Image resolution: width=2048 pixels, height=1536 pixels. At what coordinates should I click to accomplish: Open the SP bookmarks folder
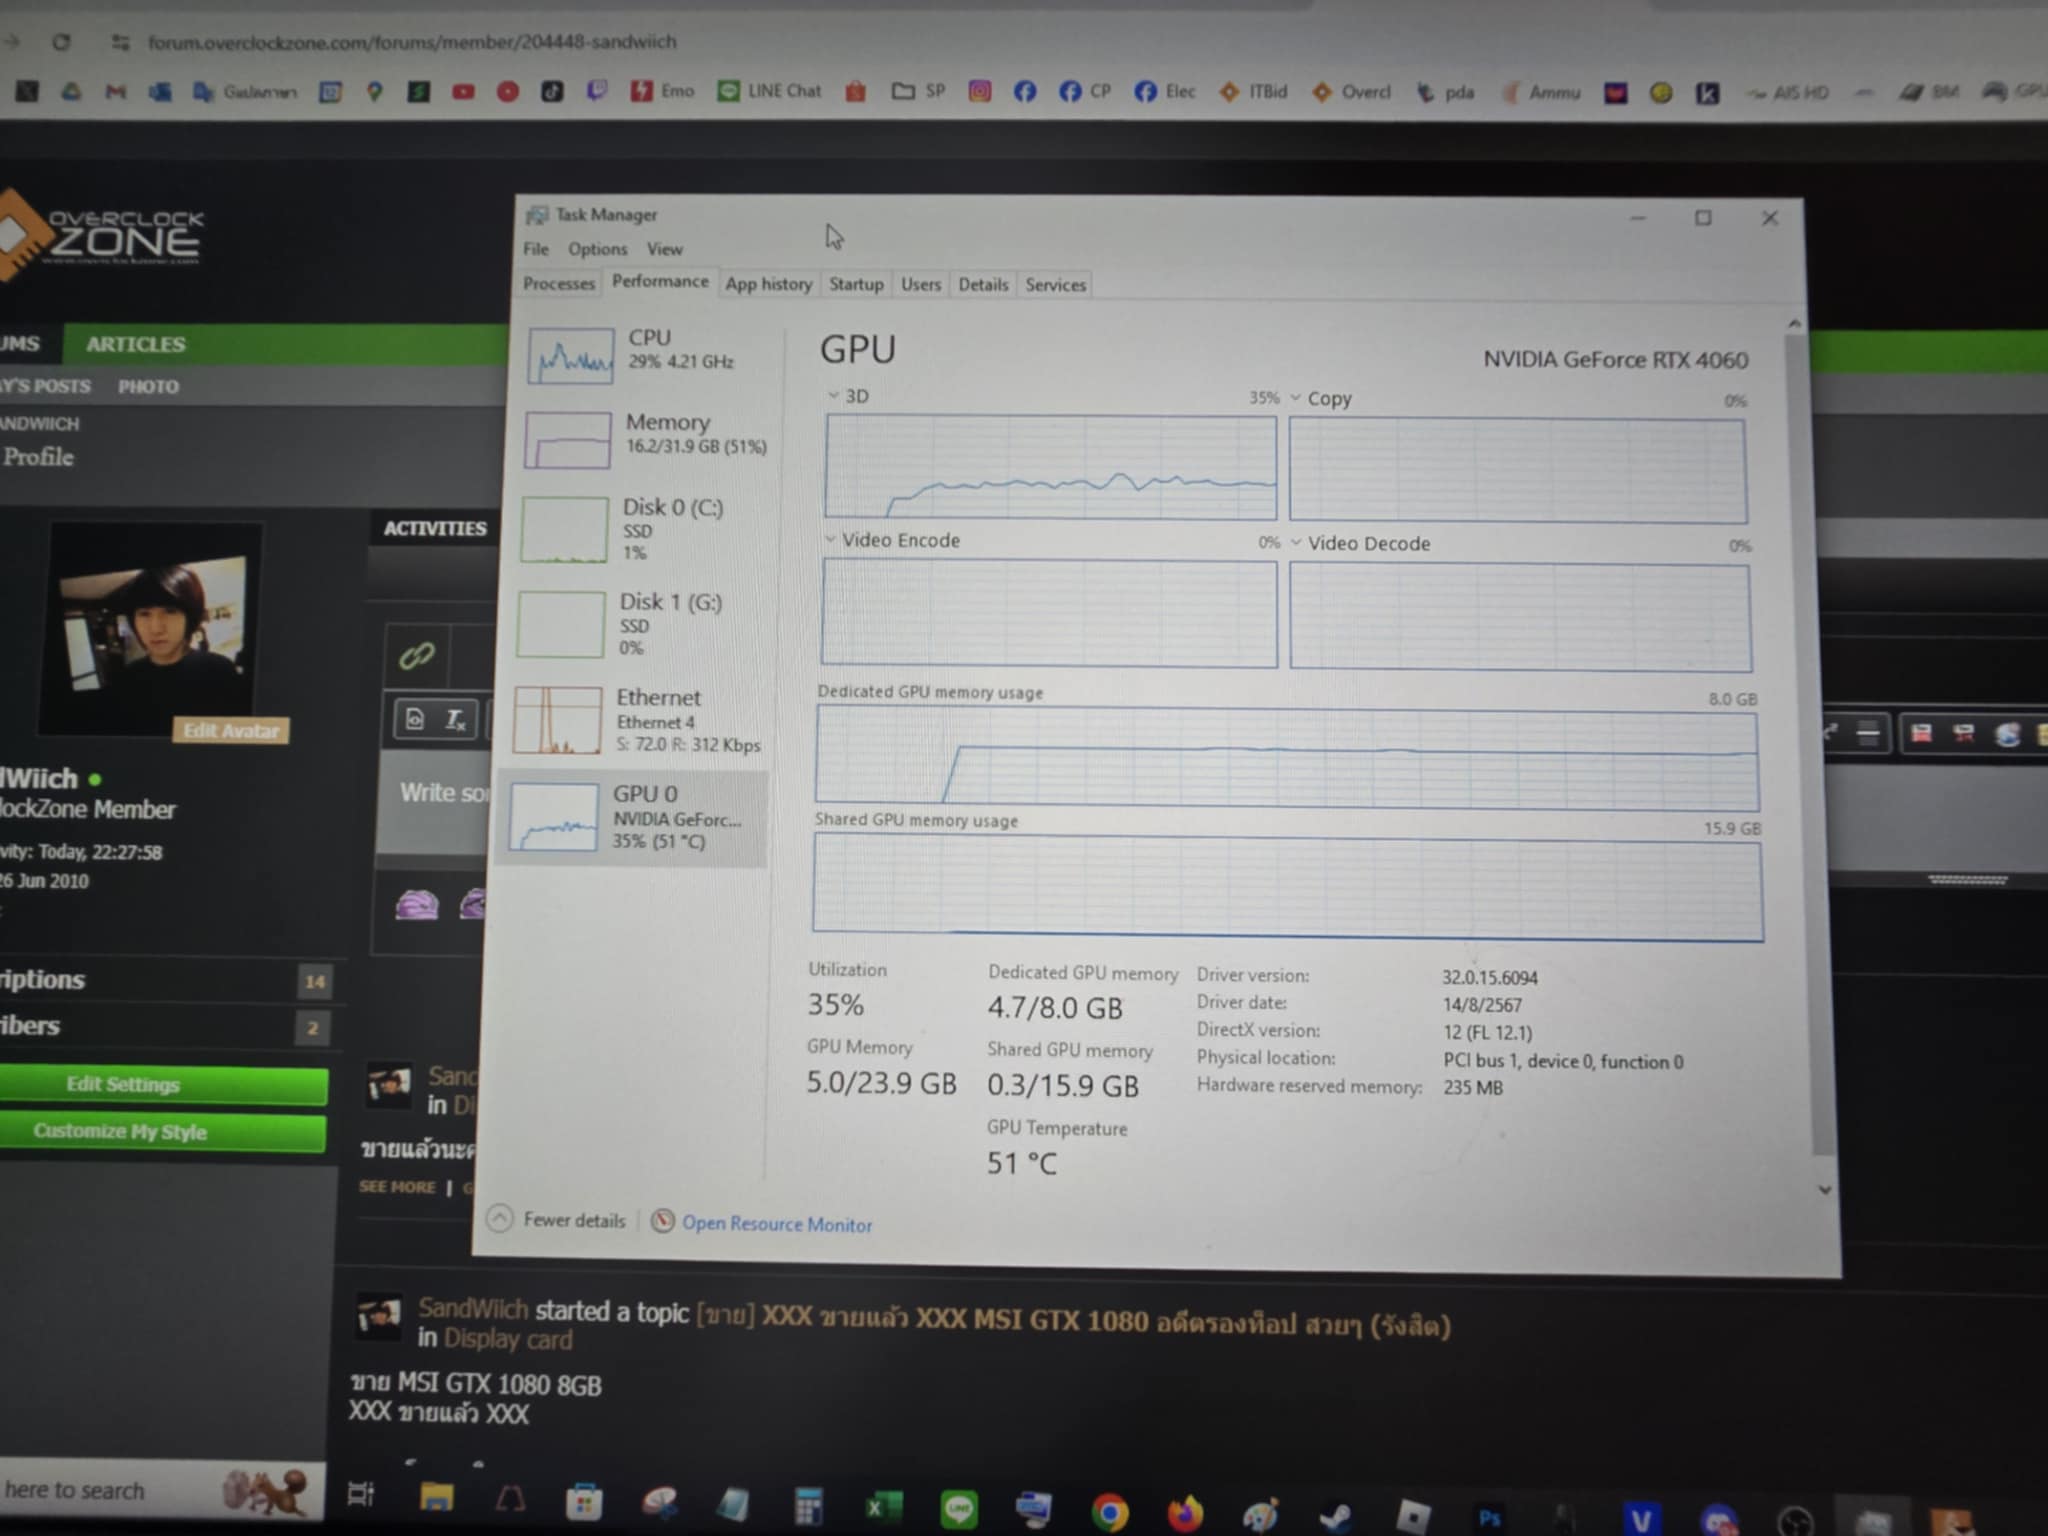click(918, 91)
